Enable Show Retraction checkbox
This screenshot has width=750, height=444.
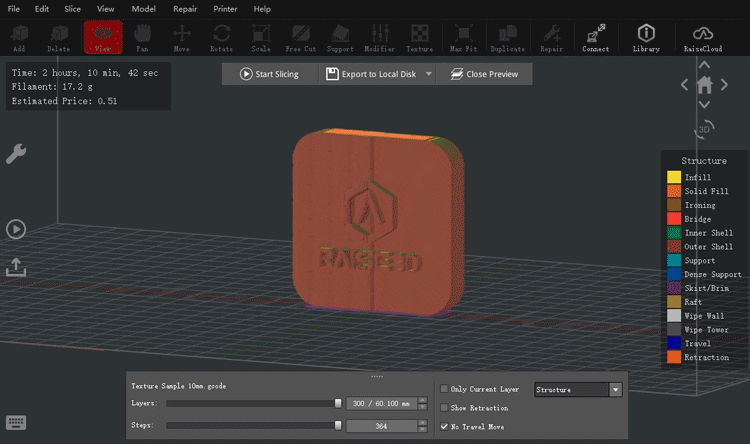tap(444, 408)
